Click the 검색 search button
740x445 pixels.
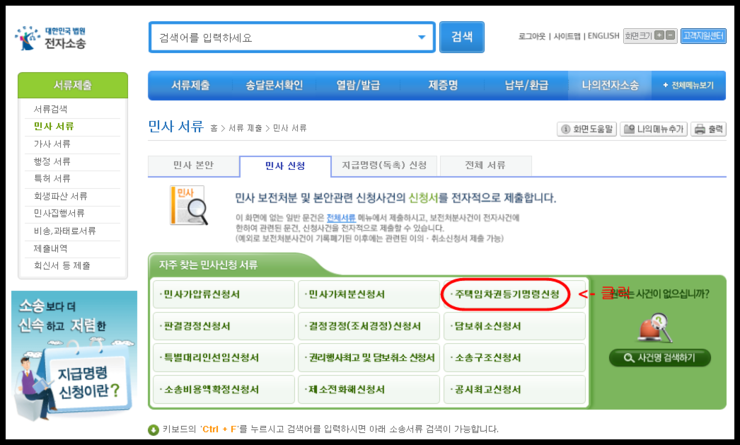click(462, 37)
